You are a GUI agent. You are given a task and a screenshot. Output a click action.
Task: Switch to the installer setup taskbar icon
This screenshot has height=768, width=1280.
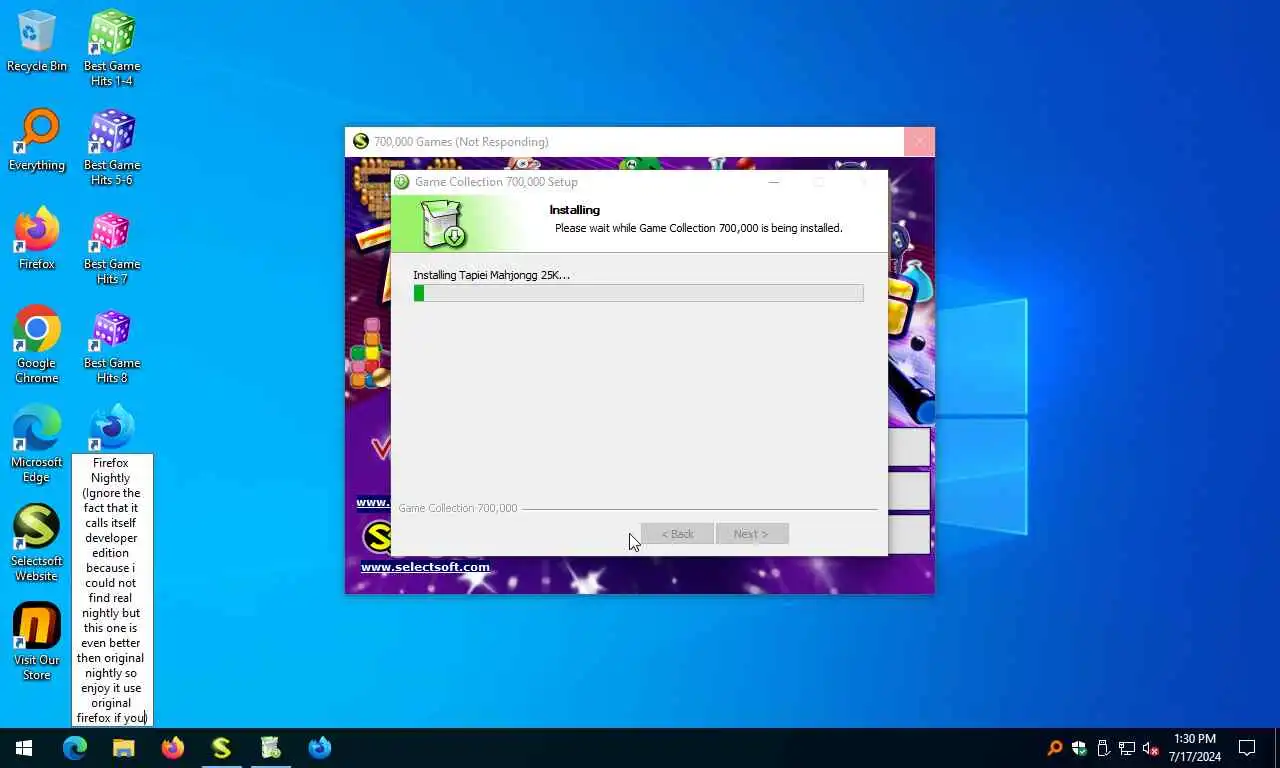tap(270, 748)
